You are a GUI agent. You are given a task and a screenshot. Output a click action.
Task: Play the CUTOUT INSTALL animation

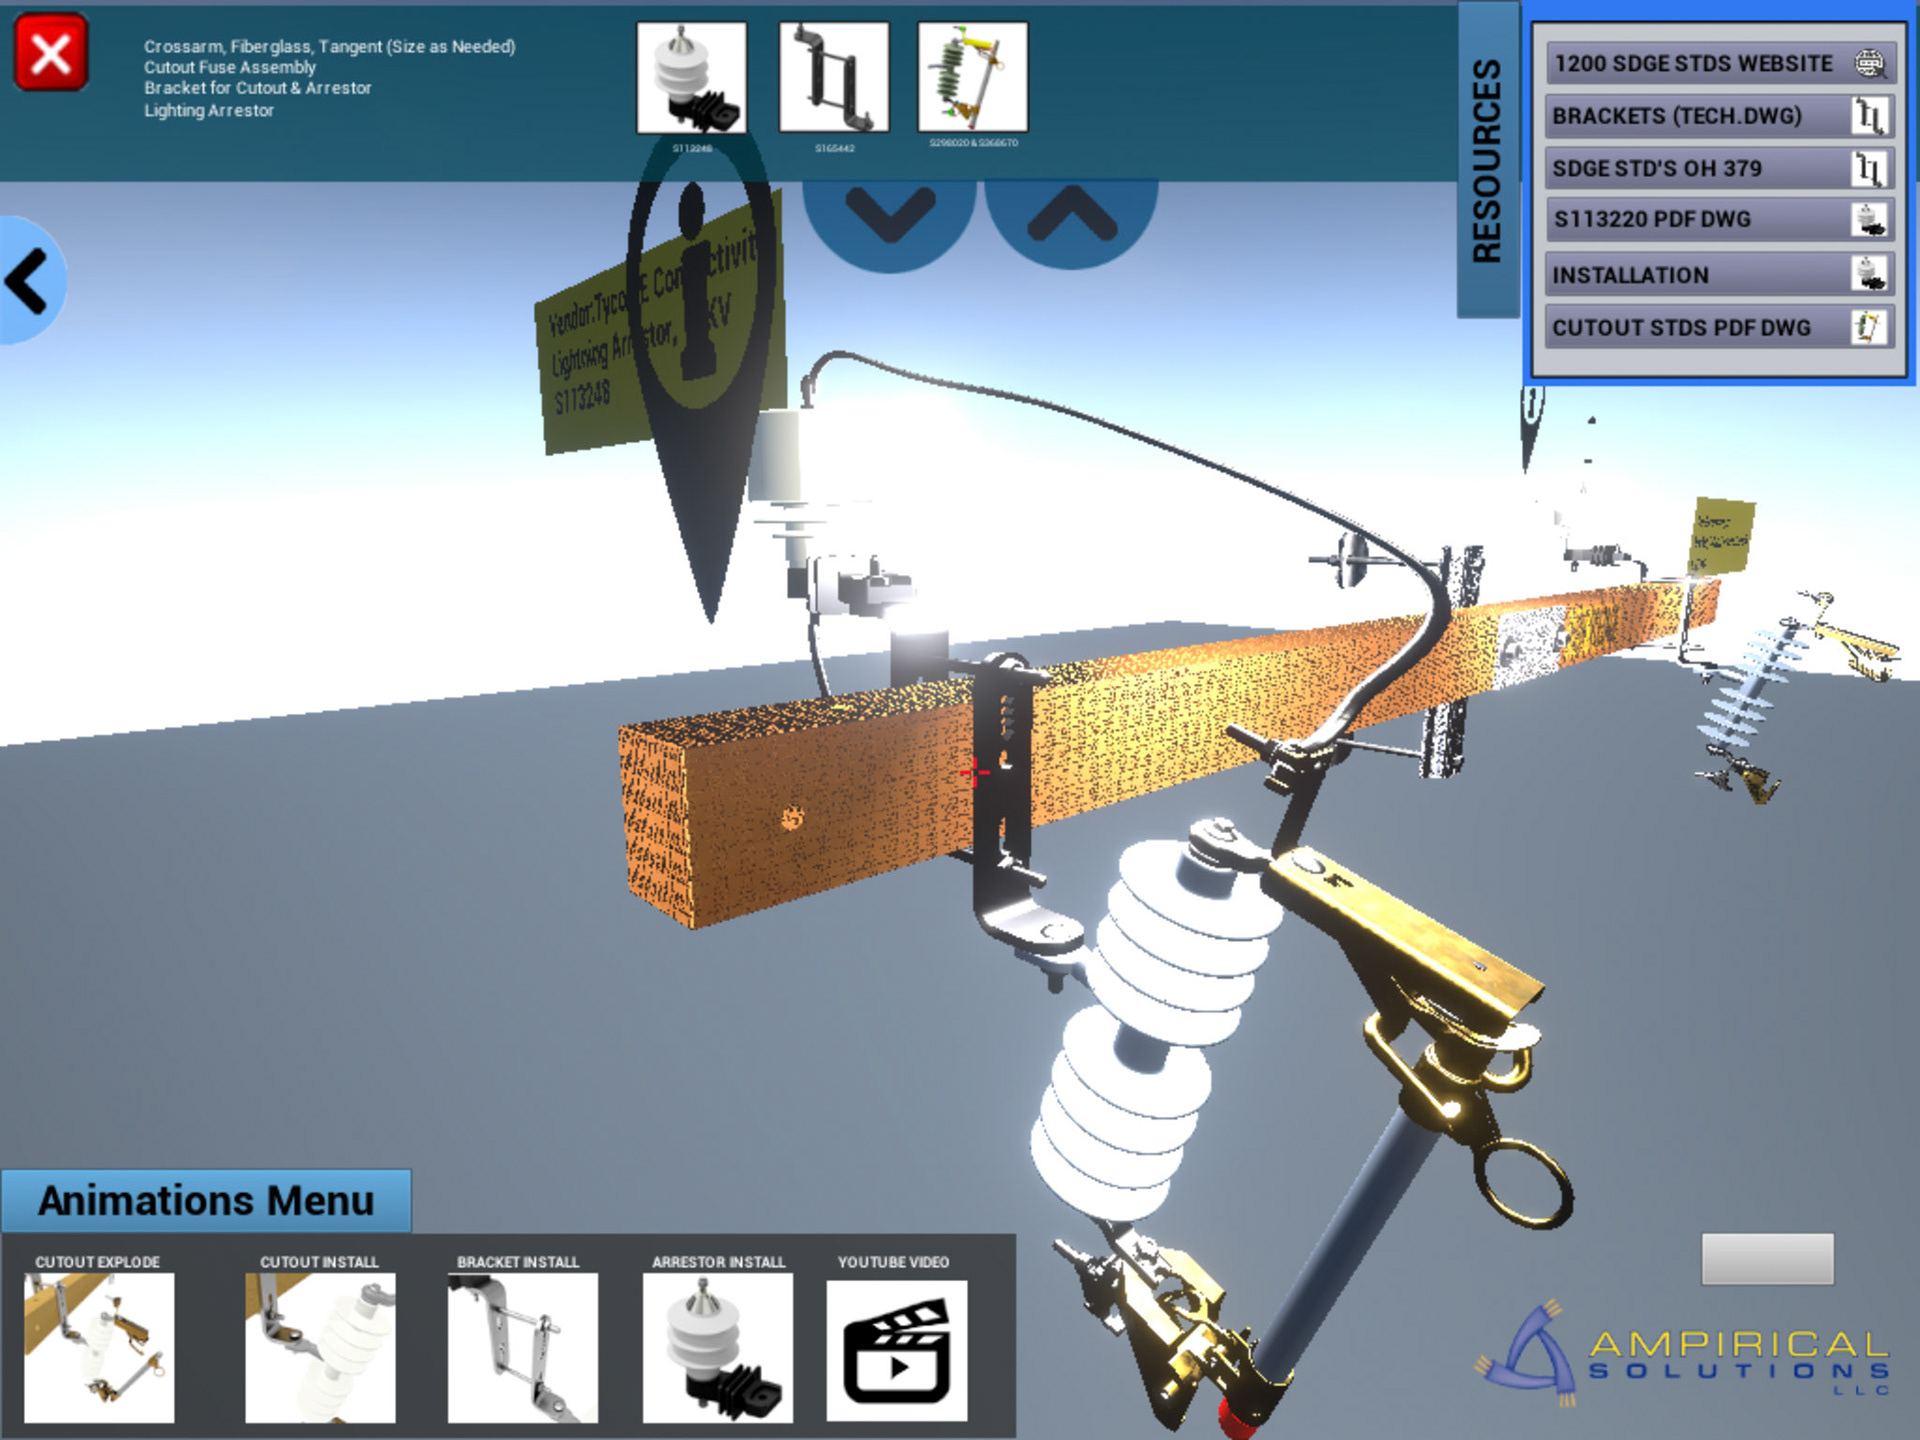320,1346
